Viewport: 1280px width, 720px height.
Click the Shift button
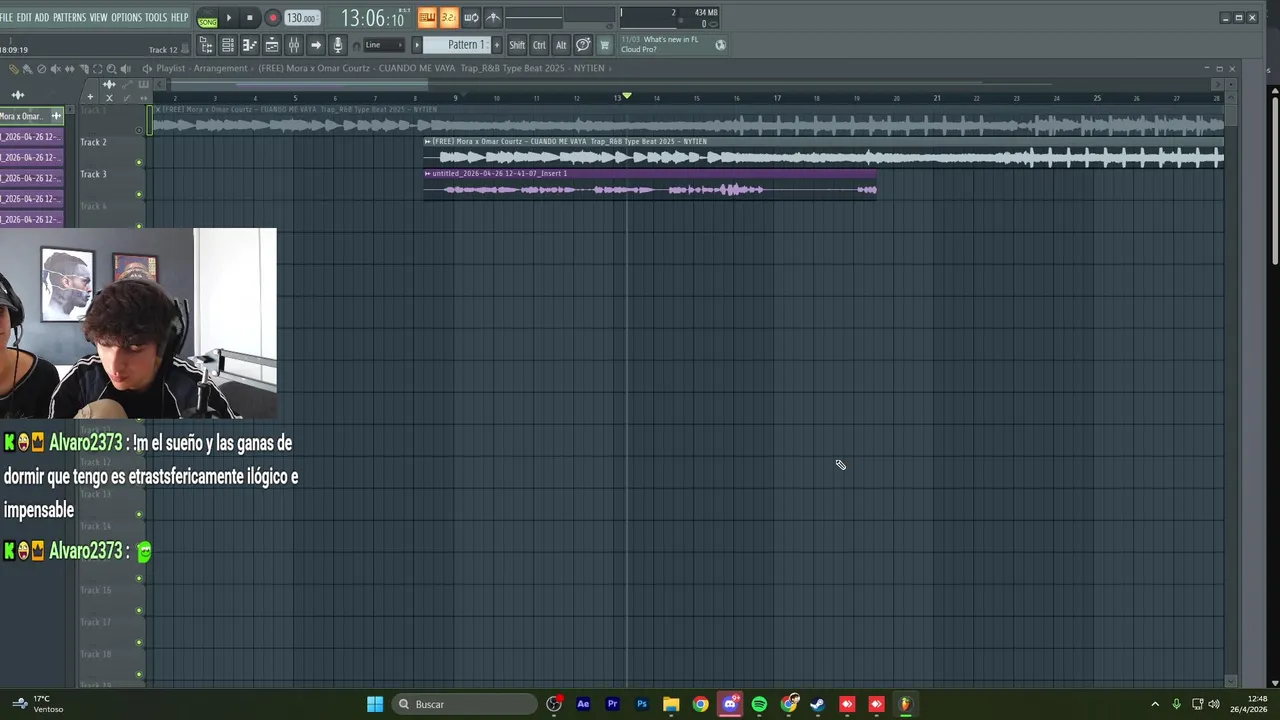click(517, 45)
